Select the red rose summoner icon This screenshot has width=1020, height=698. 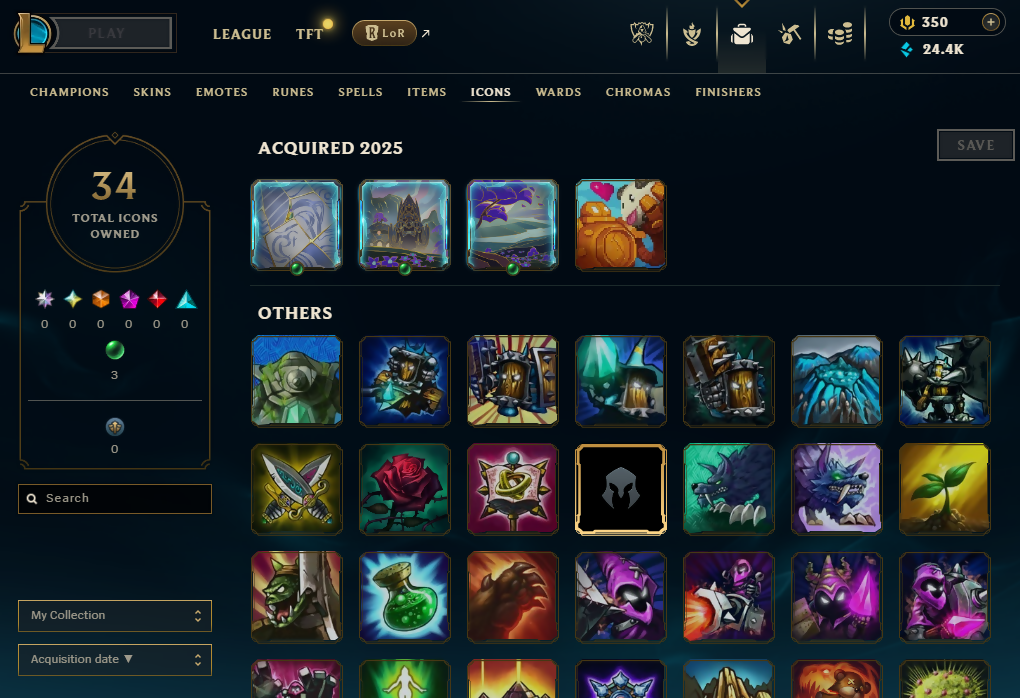pos(405,489)
